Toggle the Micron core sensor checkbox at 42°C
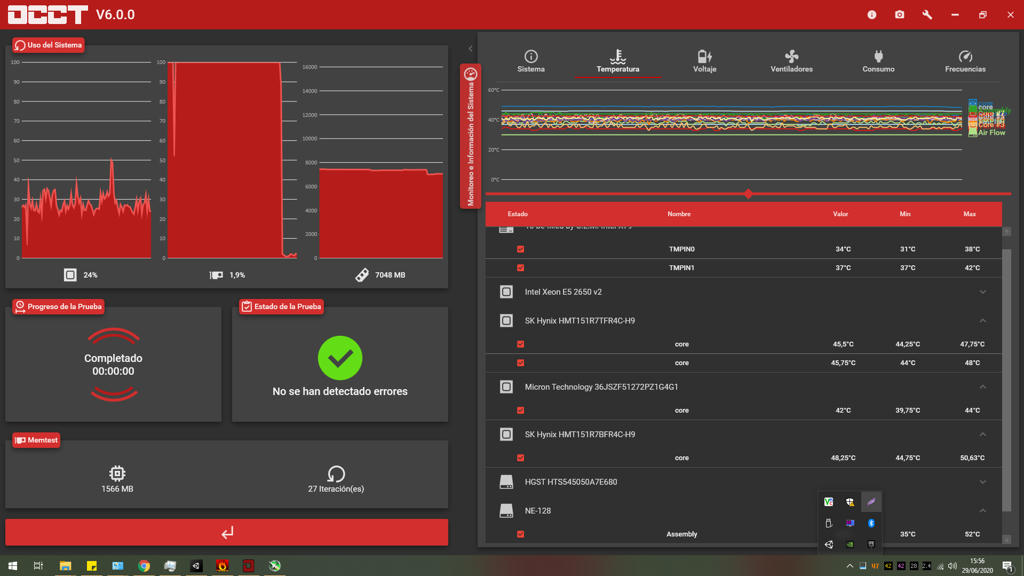Screen dimensions: 1024x576 520,410
